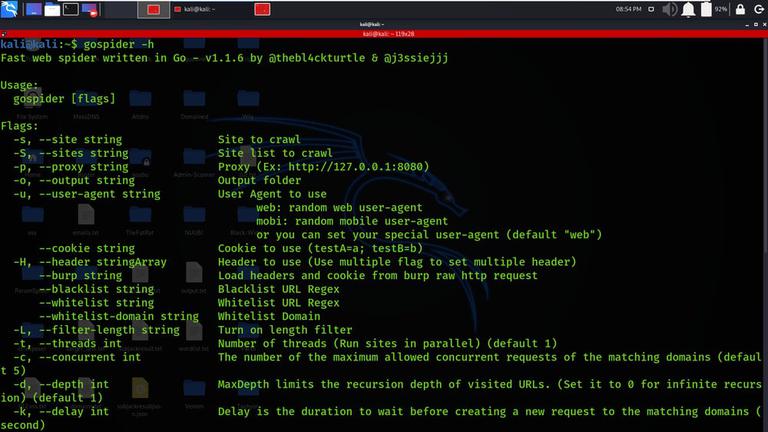768x432 pixels.
Task: Click the '--whitelist string' flag
Action: (x=96, y=303)
